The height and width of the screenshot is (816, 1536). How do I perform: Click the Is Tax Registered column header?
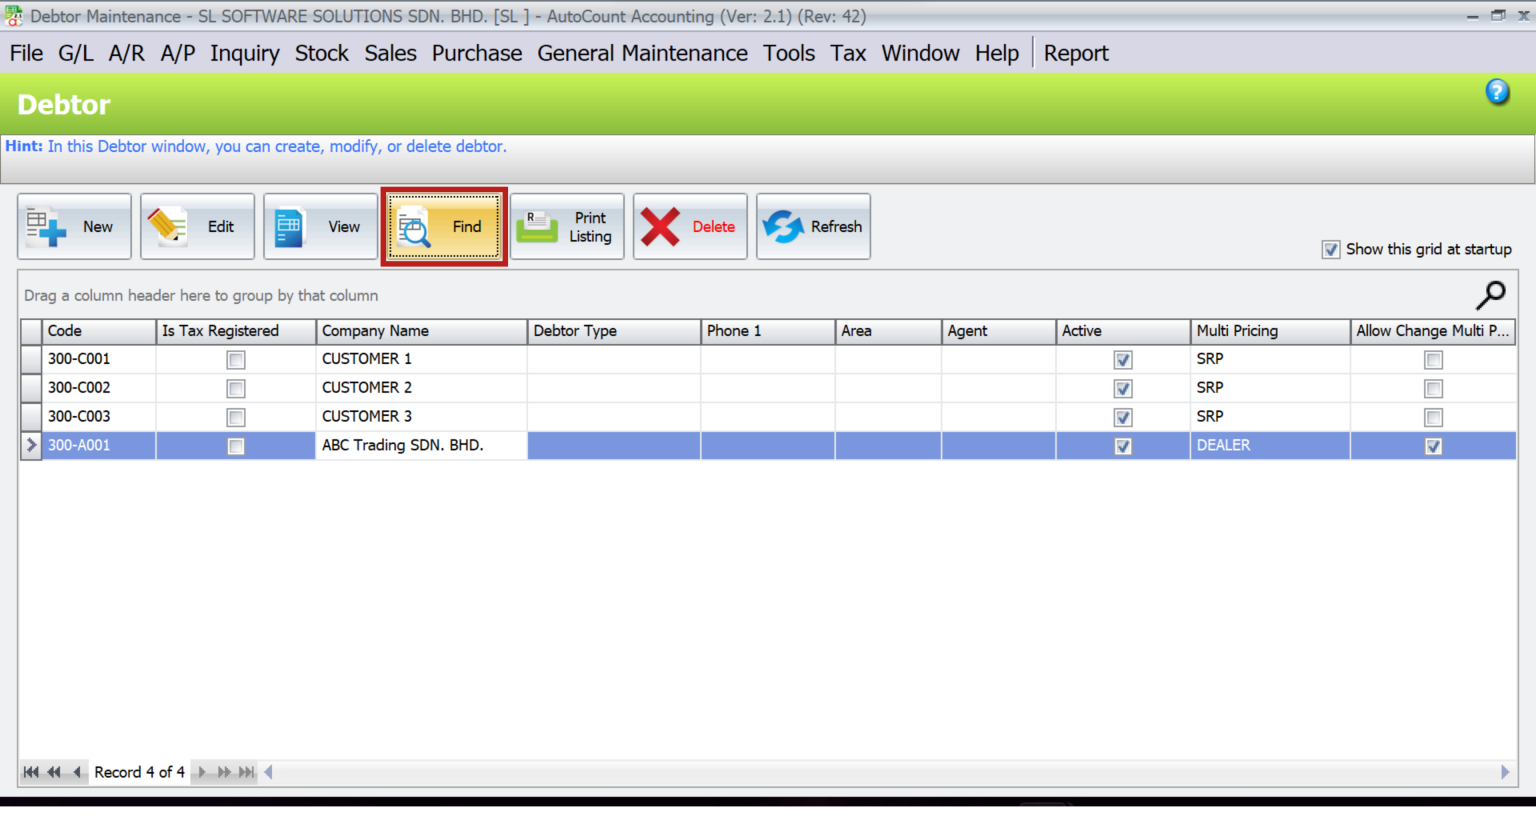[236, 331]
